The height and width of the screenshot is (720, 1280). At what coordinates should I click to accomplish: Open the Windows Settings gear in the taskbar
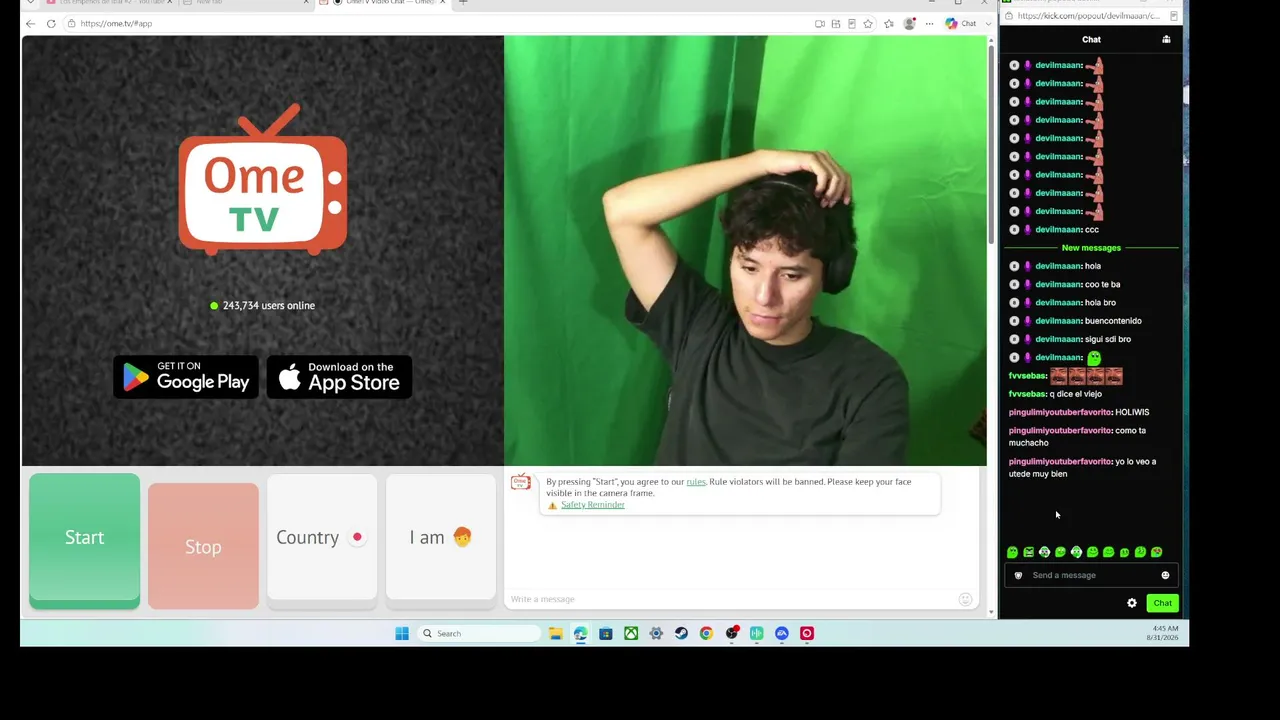[656, 633]
